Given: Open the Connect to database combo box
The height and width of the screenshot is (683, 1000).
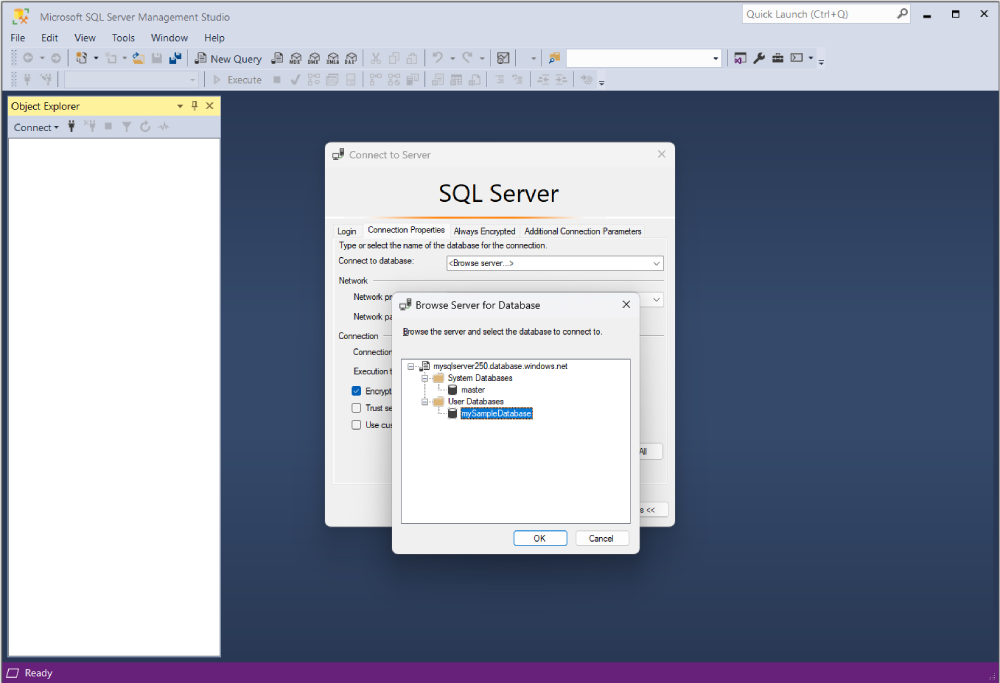Looking at the screenshot, I should pyautogui.click(x=555, y=263).
